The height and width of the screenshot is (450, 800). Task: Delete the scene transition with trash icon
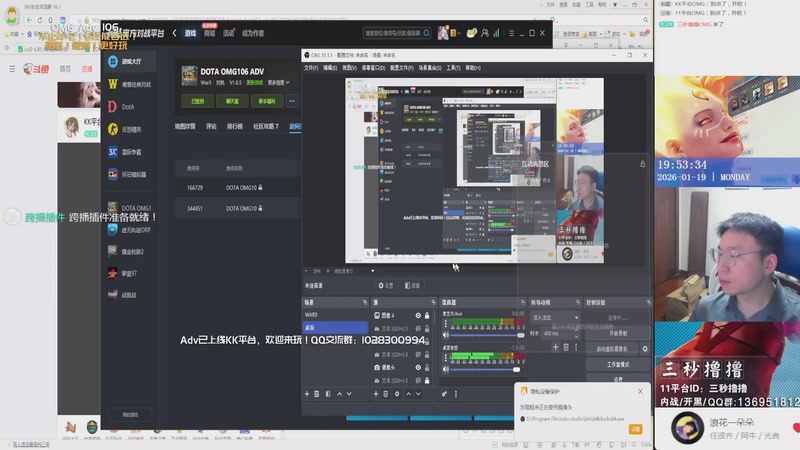pos(566,347)
